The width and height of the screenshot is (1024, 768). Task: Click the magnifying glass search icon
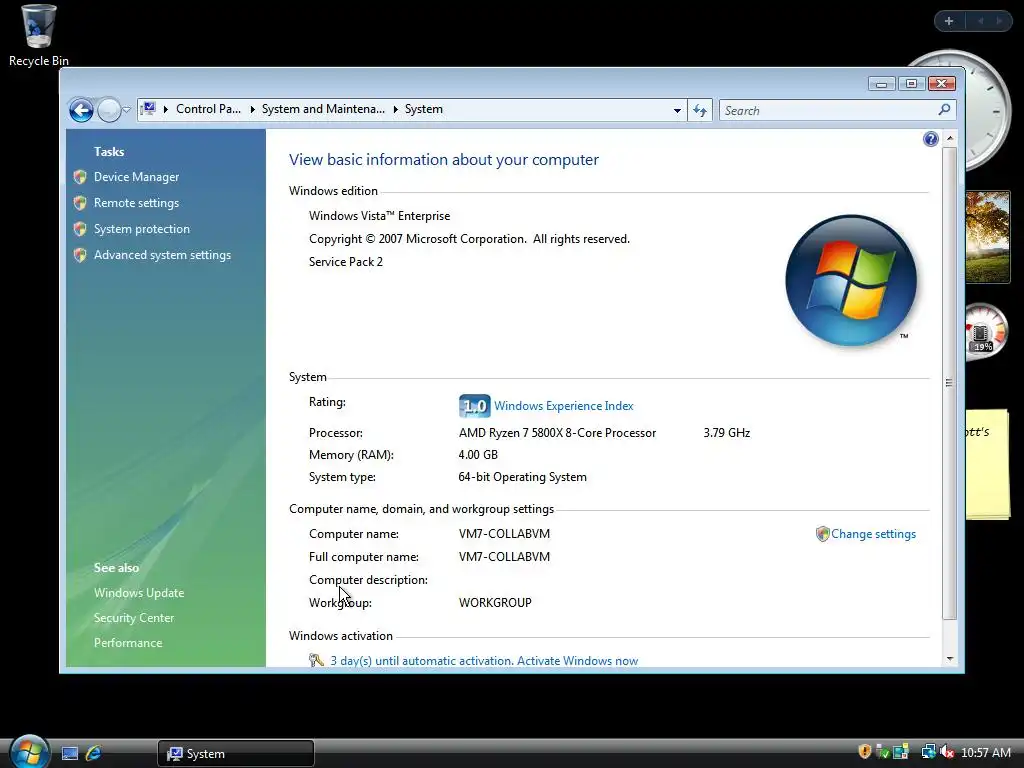pyautogui.click(x=944, y=110)
